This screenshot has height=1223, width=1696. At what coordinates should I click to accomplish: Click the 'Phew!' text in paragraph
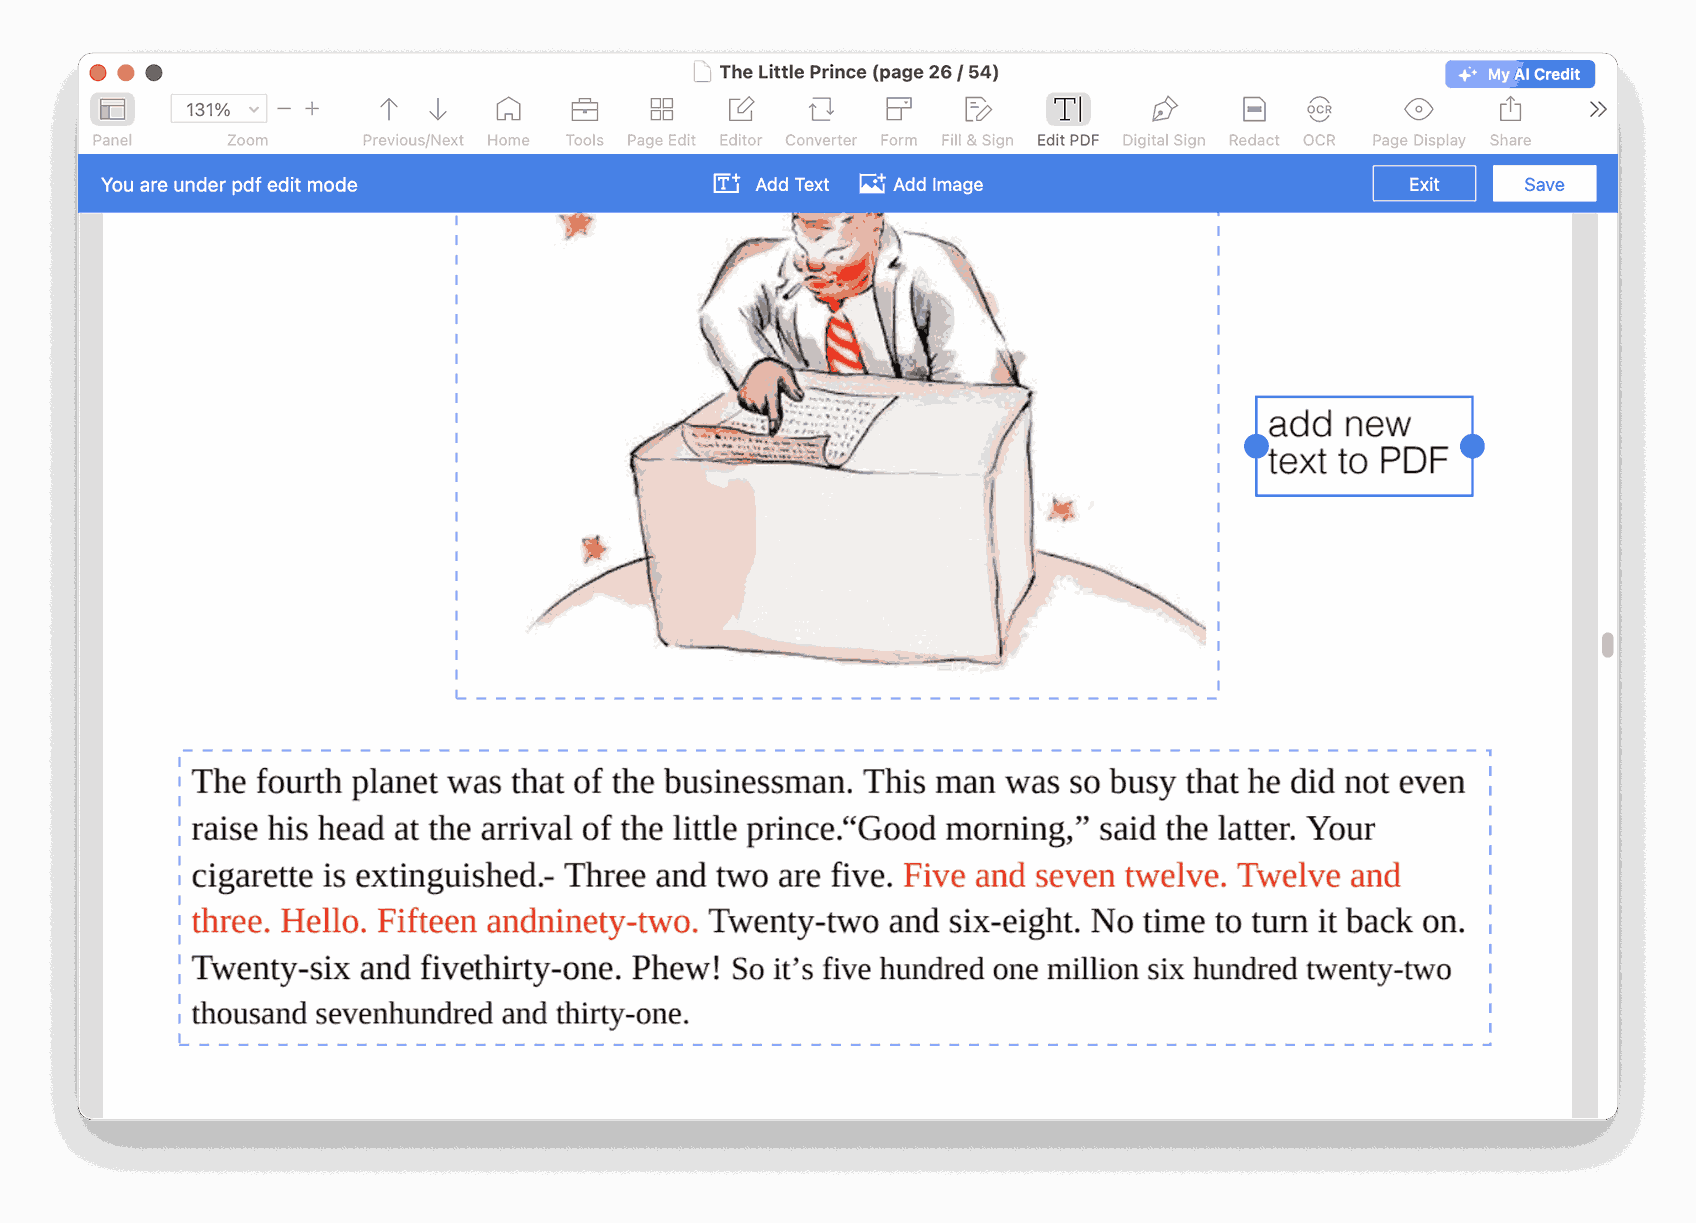[x=676, y=968]
